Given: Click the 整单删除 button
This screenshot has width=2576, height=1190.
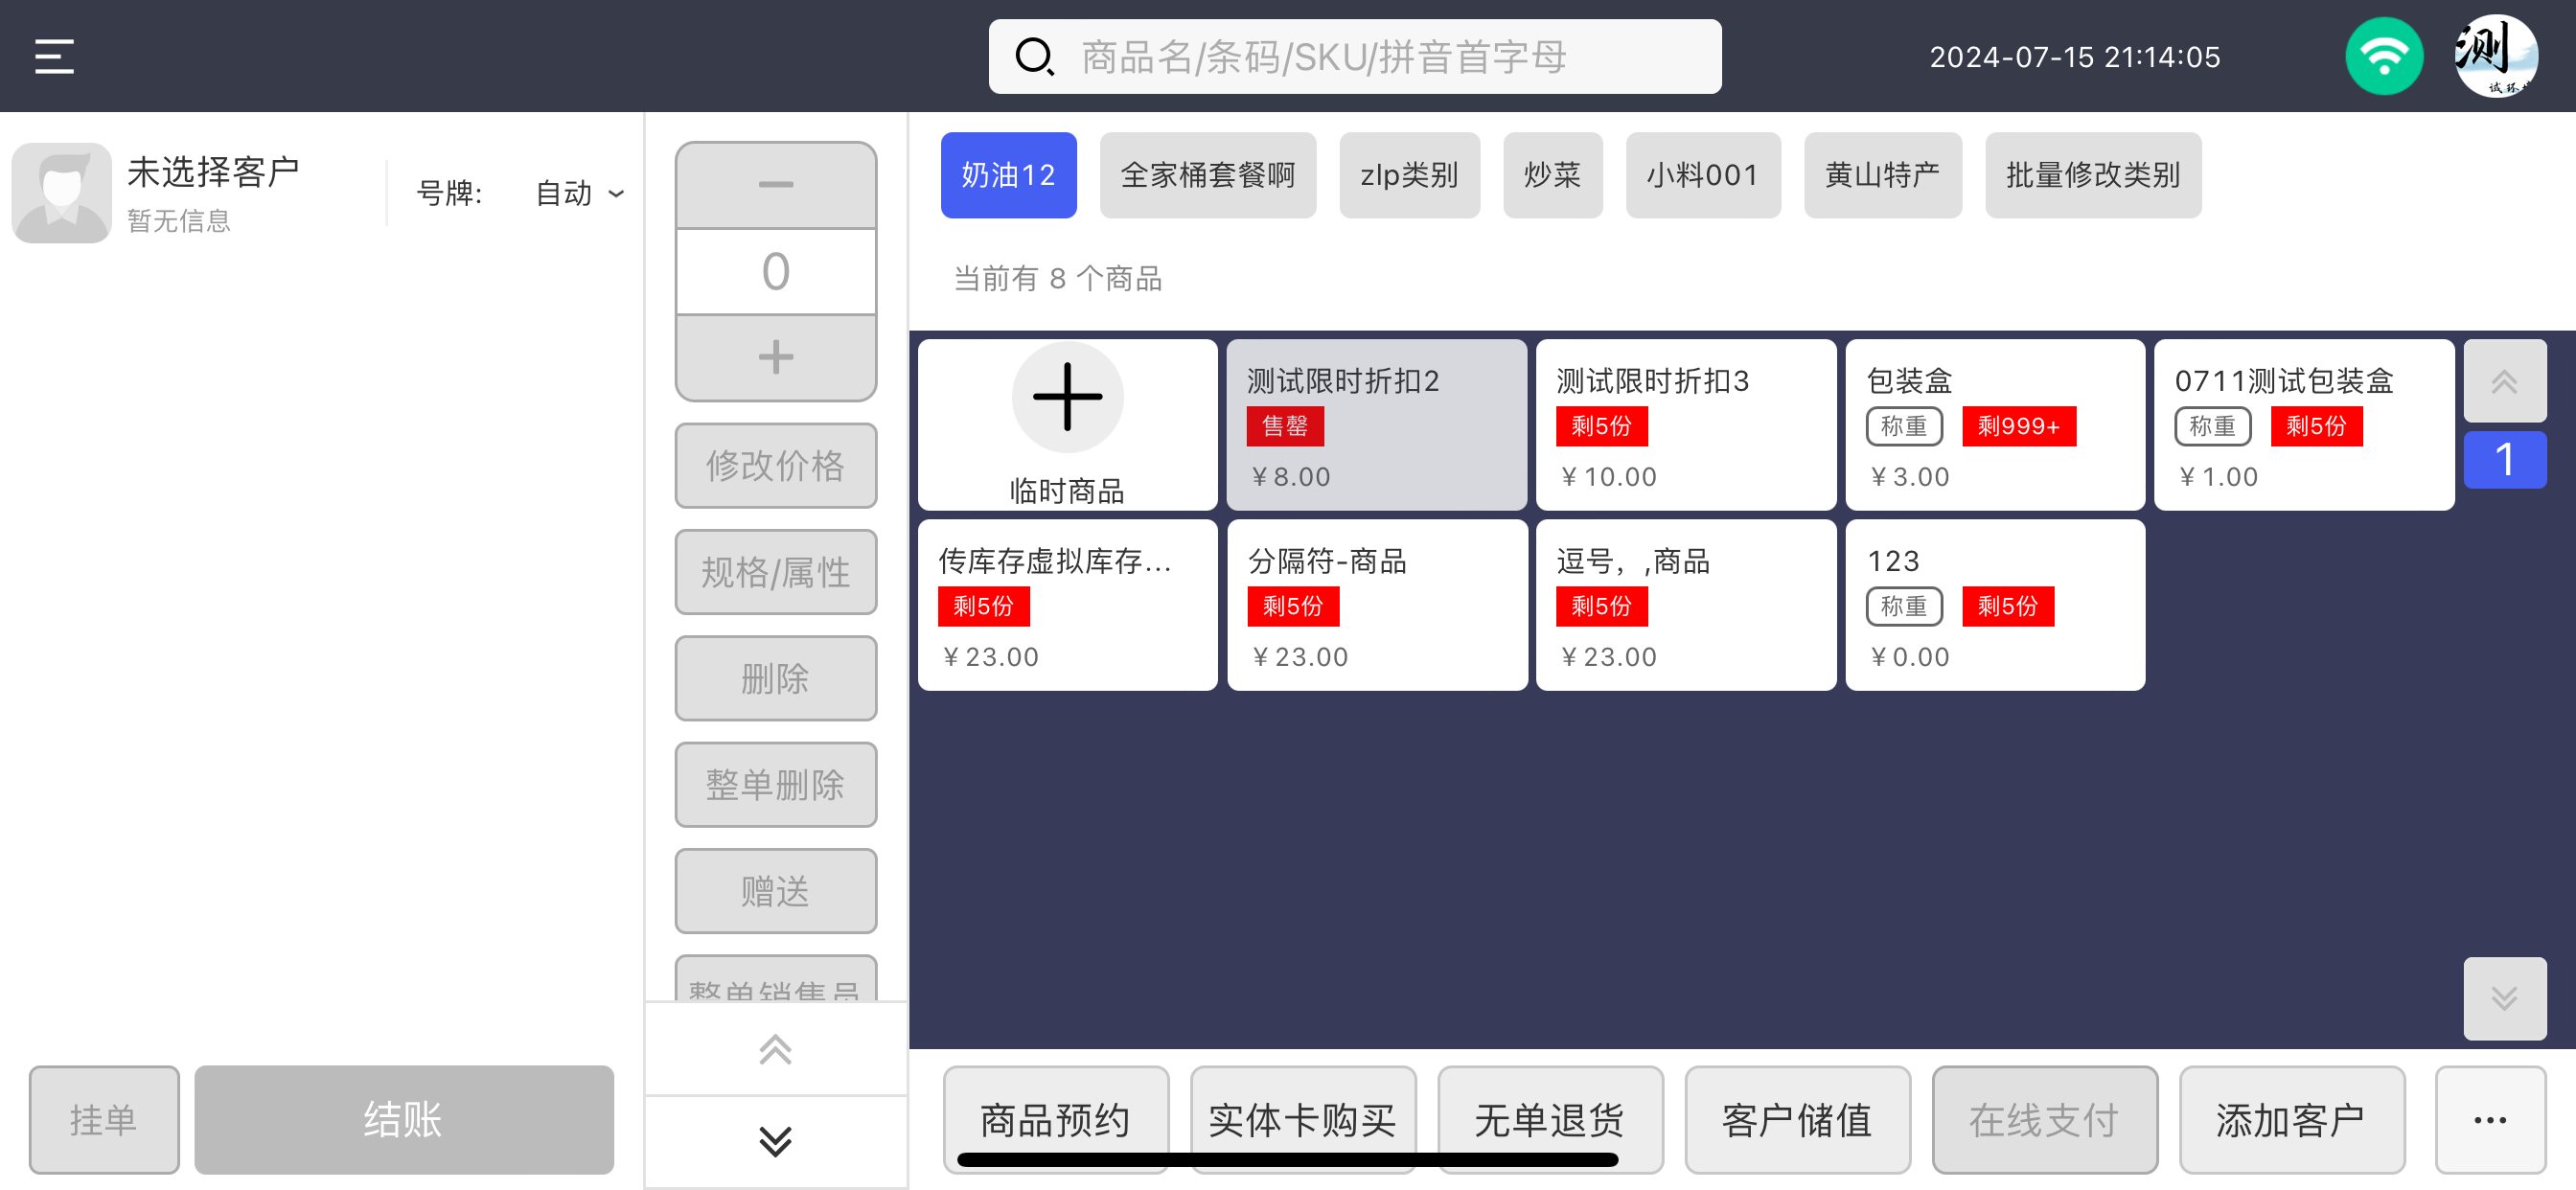Looking at the screenshot, I should (x=776, y=785).
